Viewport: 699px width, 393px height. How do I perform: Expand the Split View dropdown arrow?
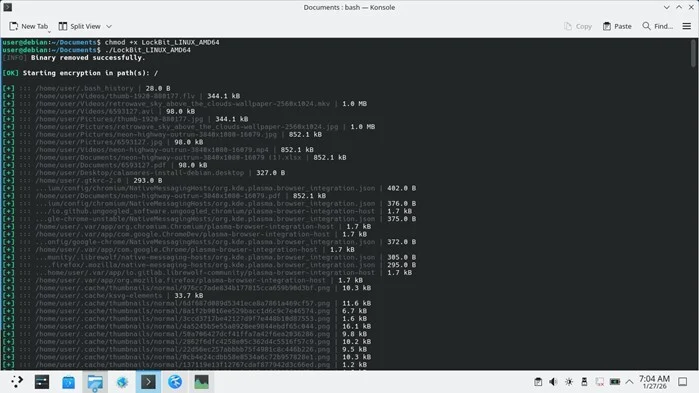[109, 26]
